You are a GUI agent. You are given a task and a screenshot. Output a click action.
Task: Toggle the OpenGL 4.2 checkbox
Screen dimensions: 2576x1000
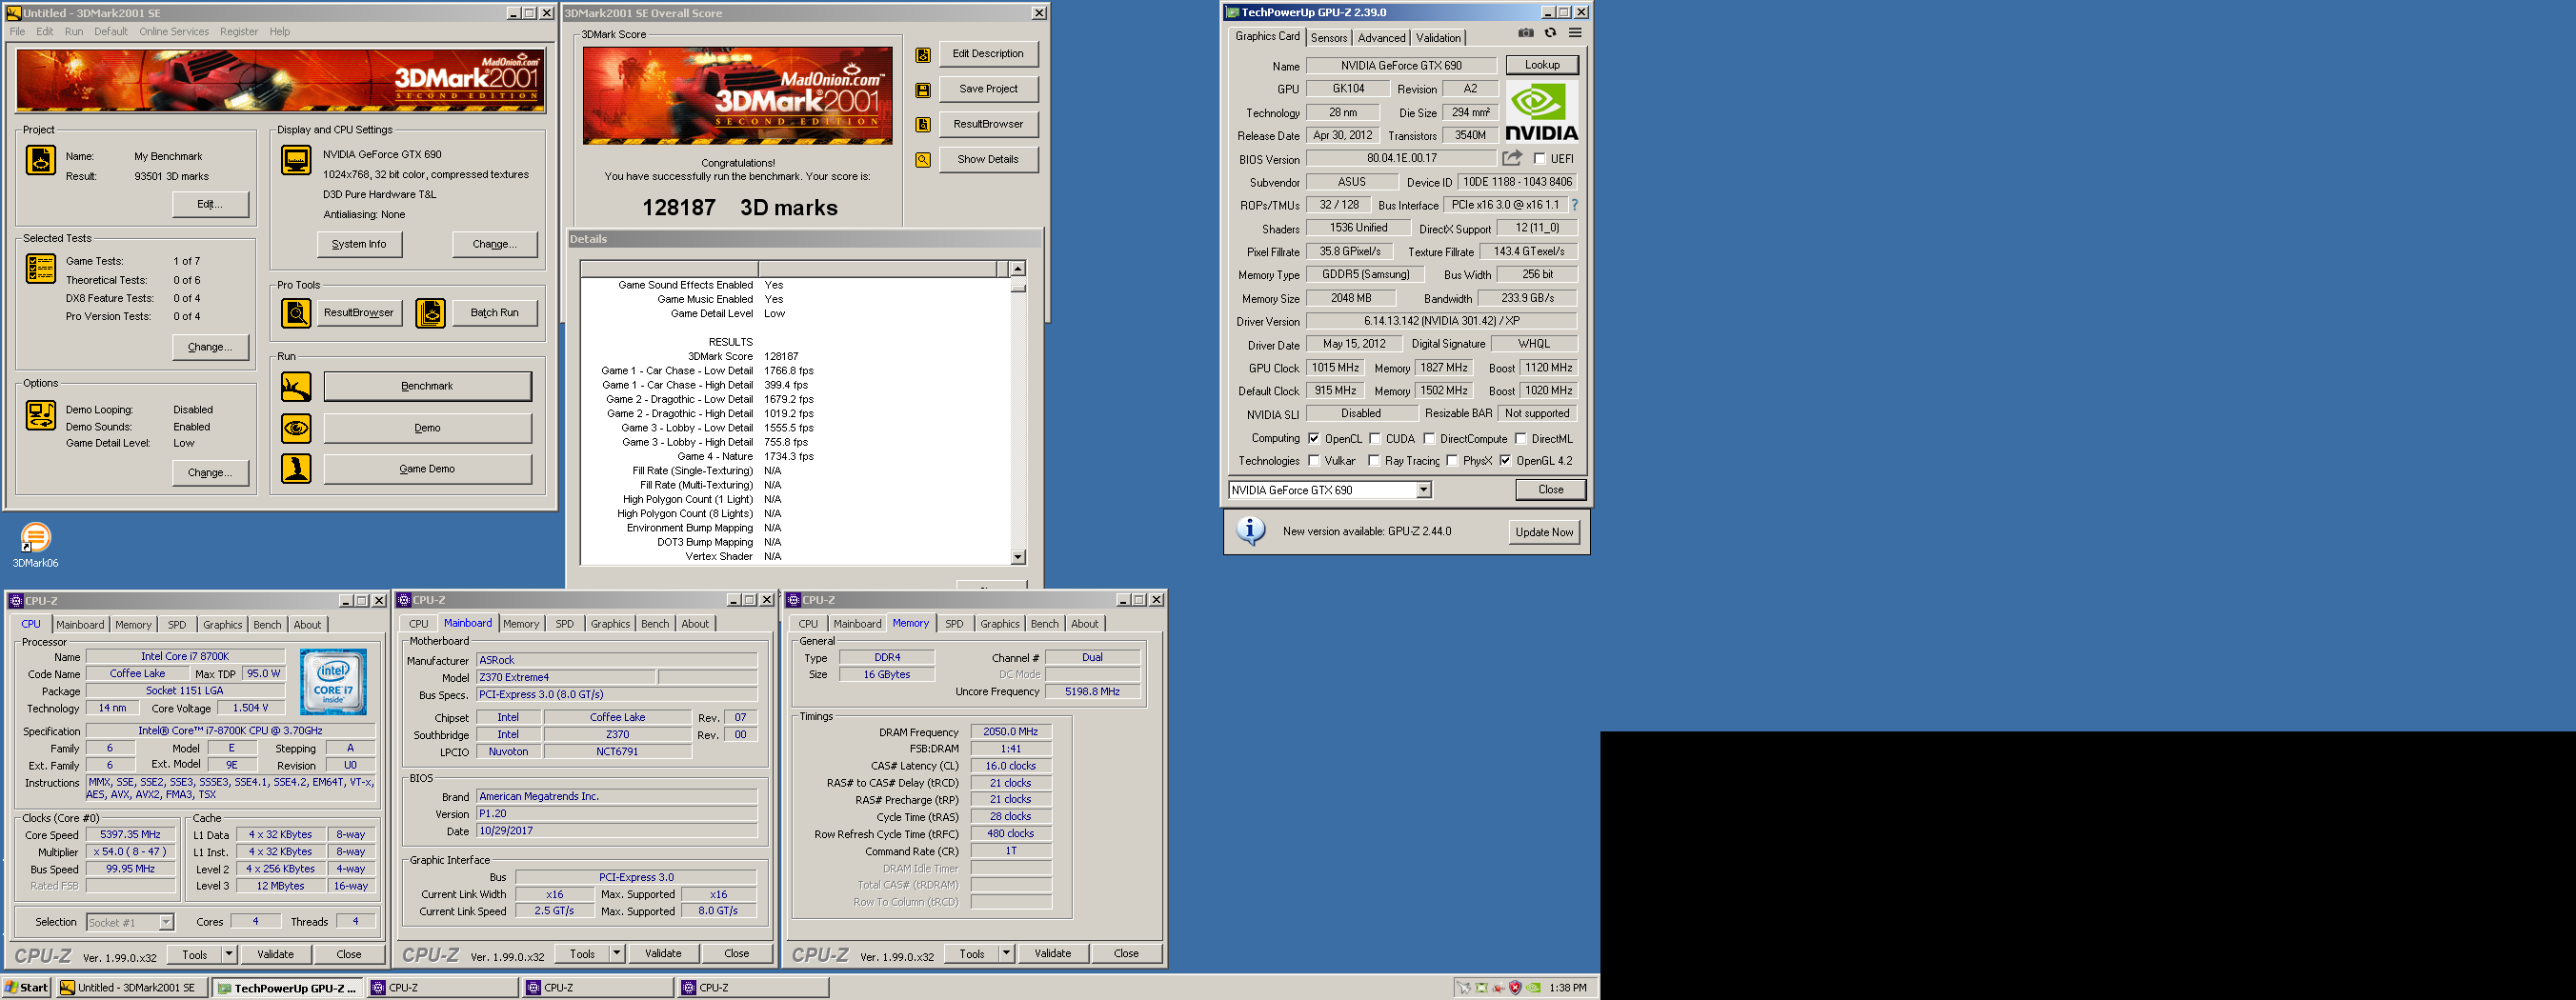pyautogui.click(x=1505, y=461)
